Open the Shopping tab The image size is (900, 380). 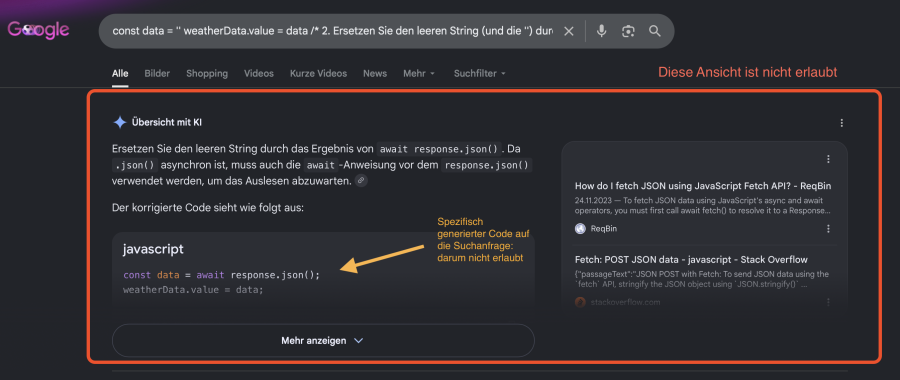click(x=207, y=73)
